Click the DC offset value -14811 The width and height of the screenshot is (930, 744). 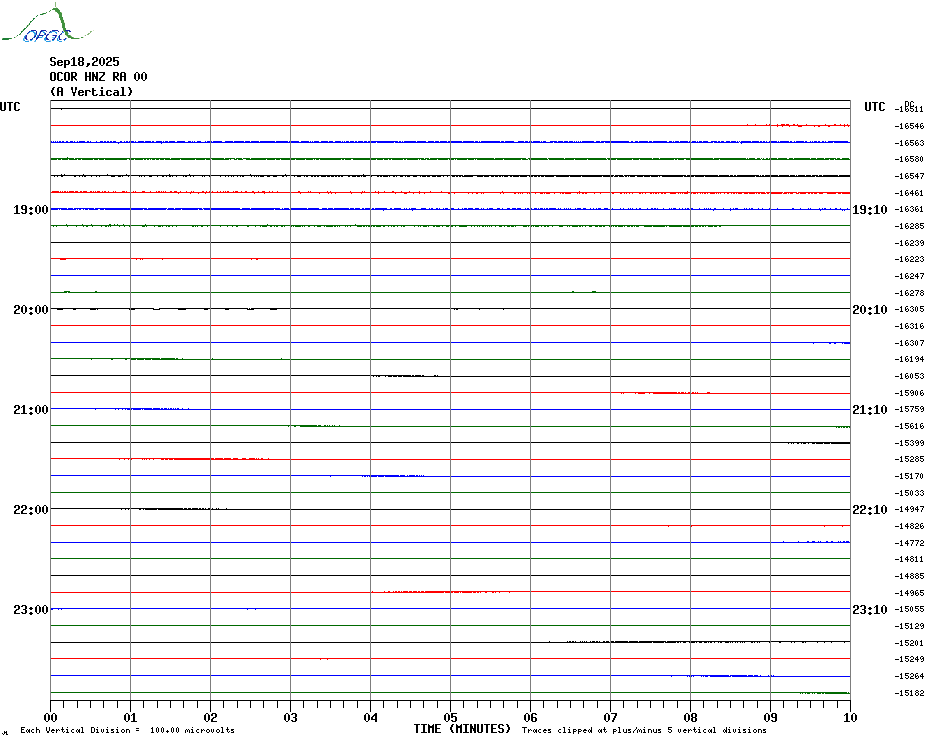click(909, 559)
